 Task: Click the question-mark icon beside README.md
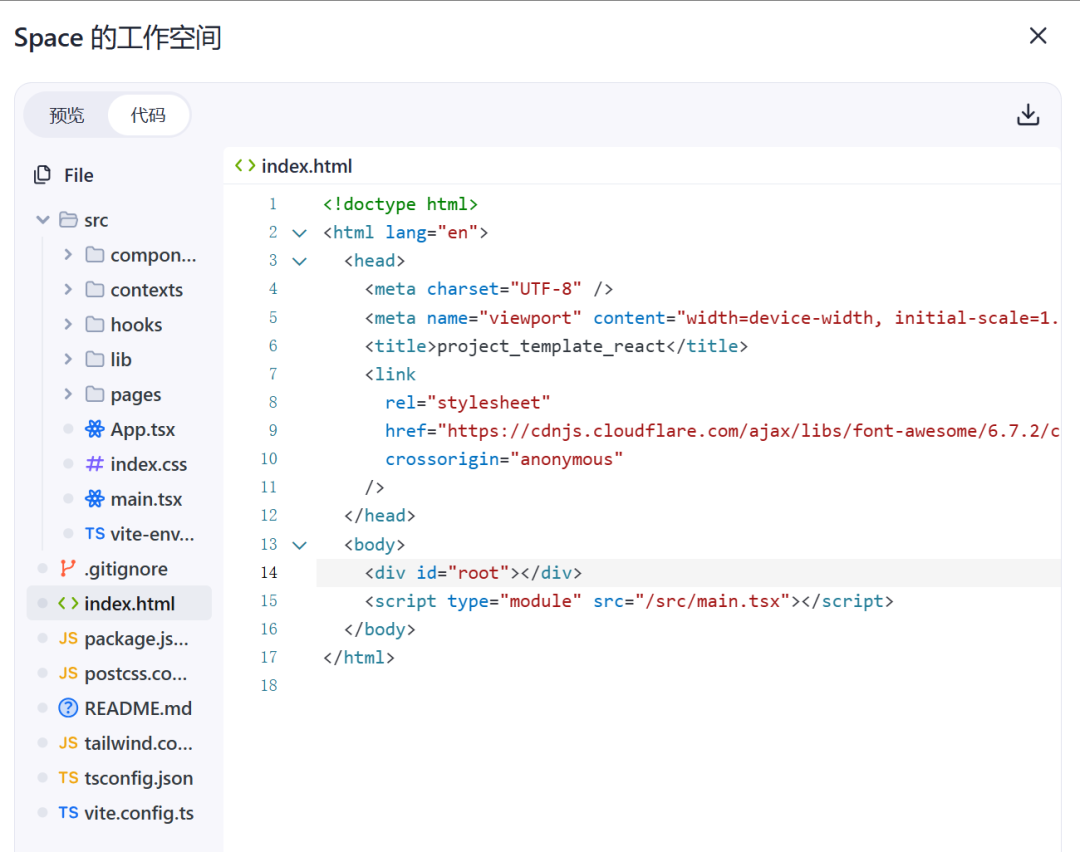pyautogui.click(x=68, y=708)
